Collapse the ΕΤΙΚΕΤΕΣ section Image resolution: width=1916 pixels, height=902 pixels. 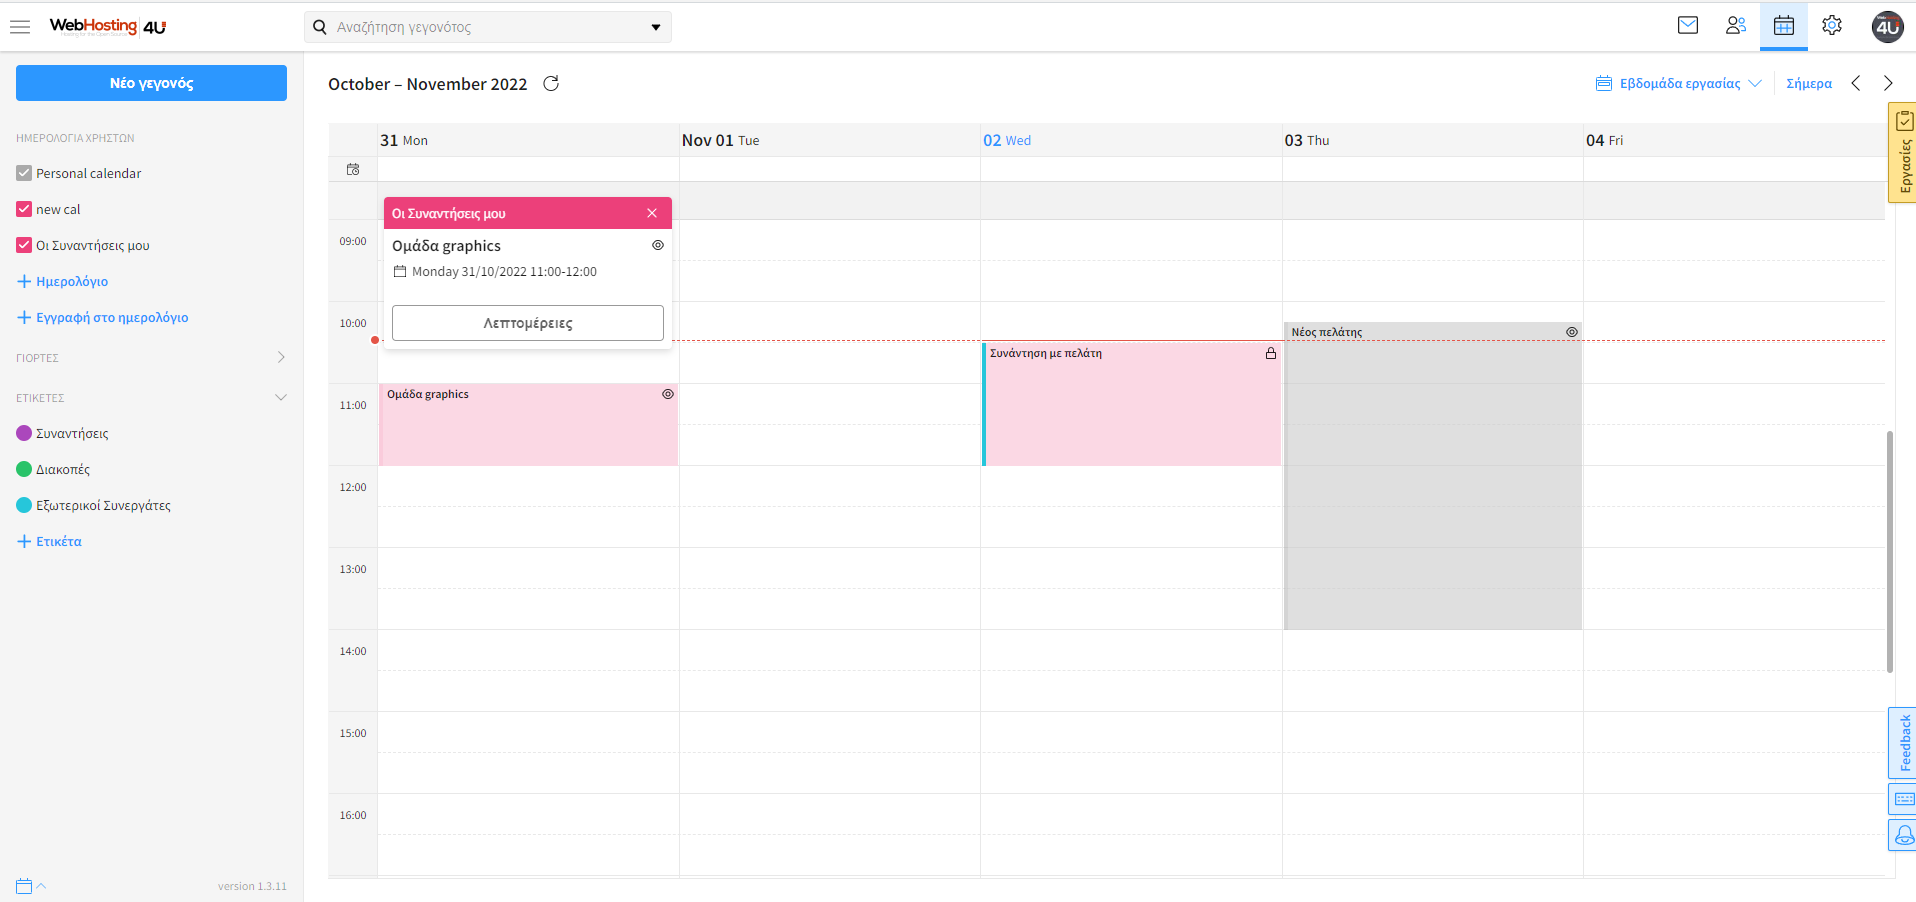(281, 397)
